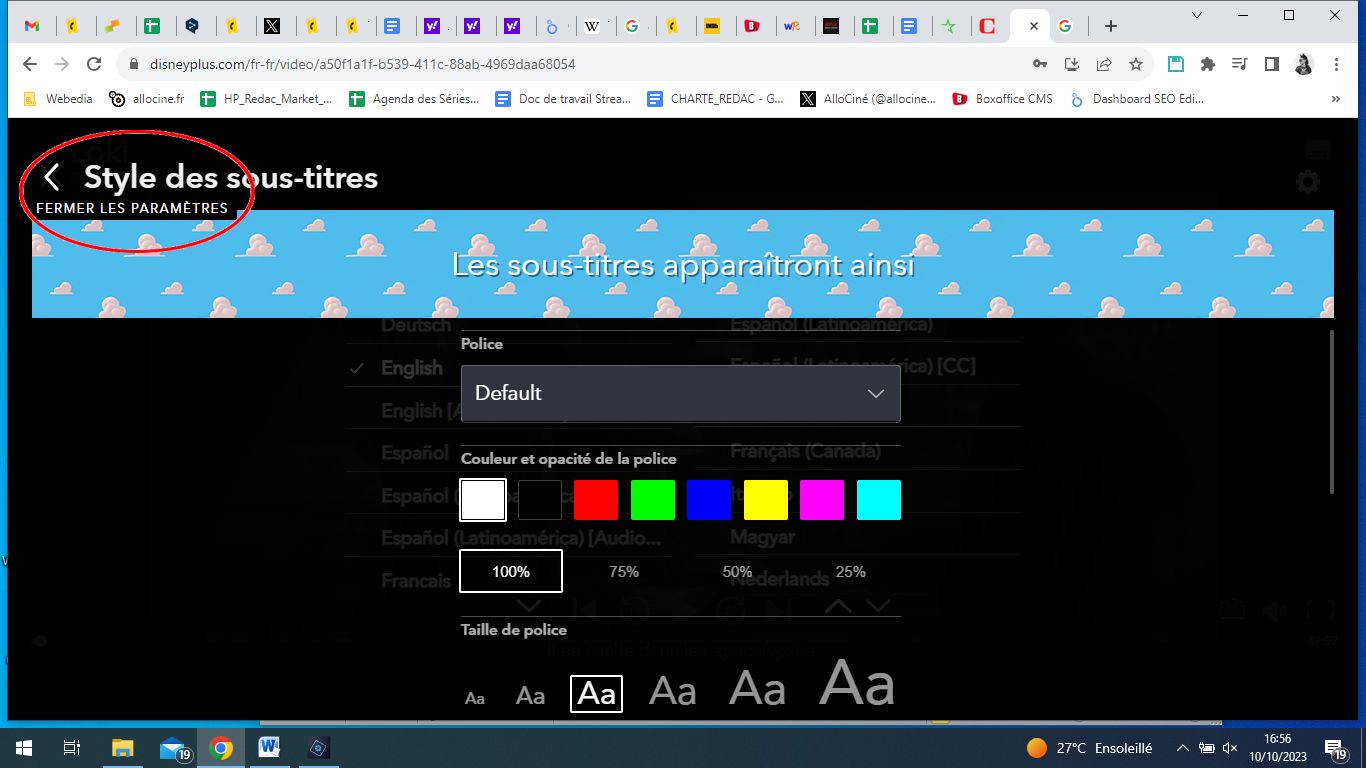Set font opacity to 100%
The height and width of the screenshot is (768, 1366).
(511, 571)
